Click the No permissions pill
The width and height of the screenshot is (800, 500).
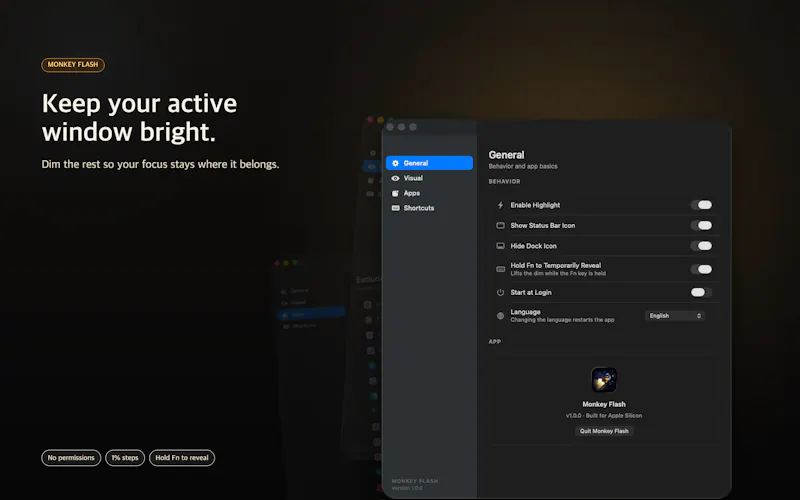point(71,458)
